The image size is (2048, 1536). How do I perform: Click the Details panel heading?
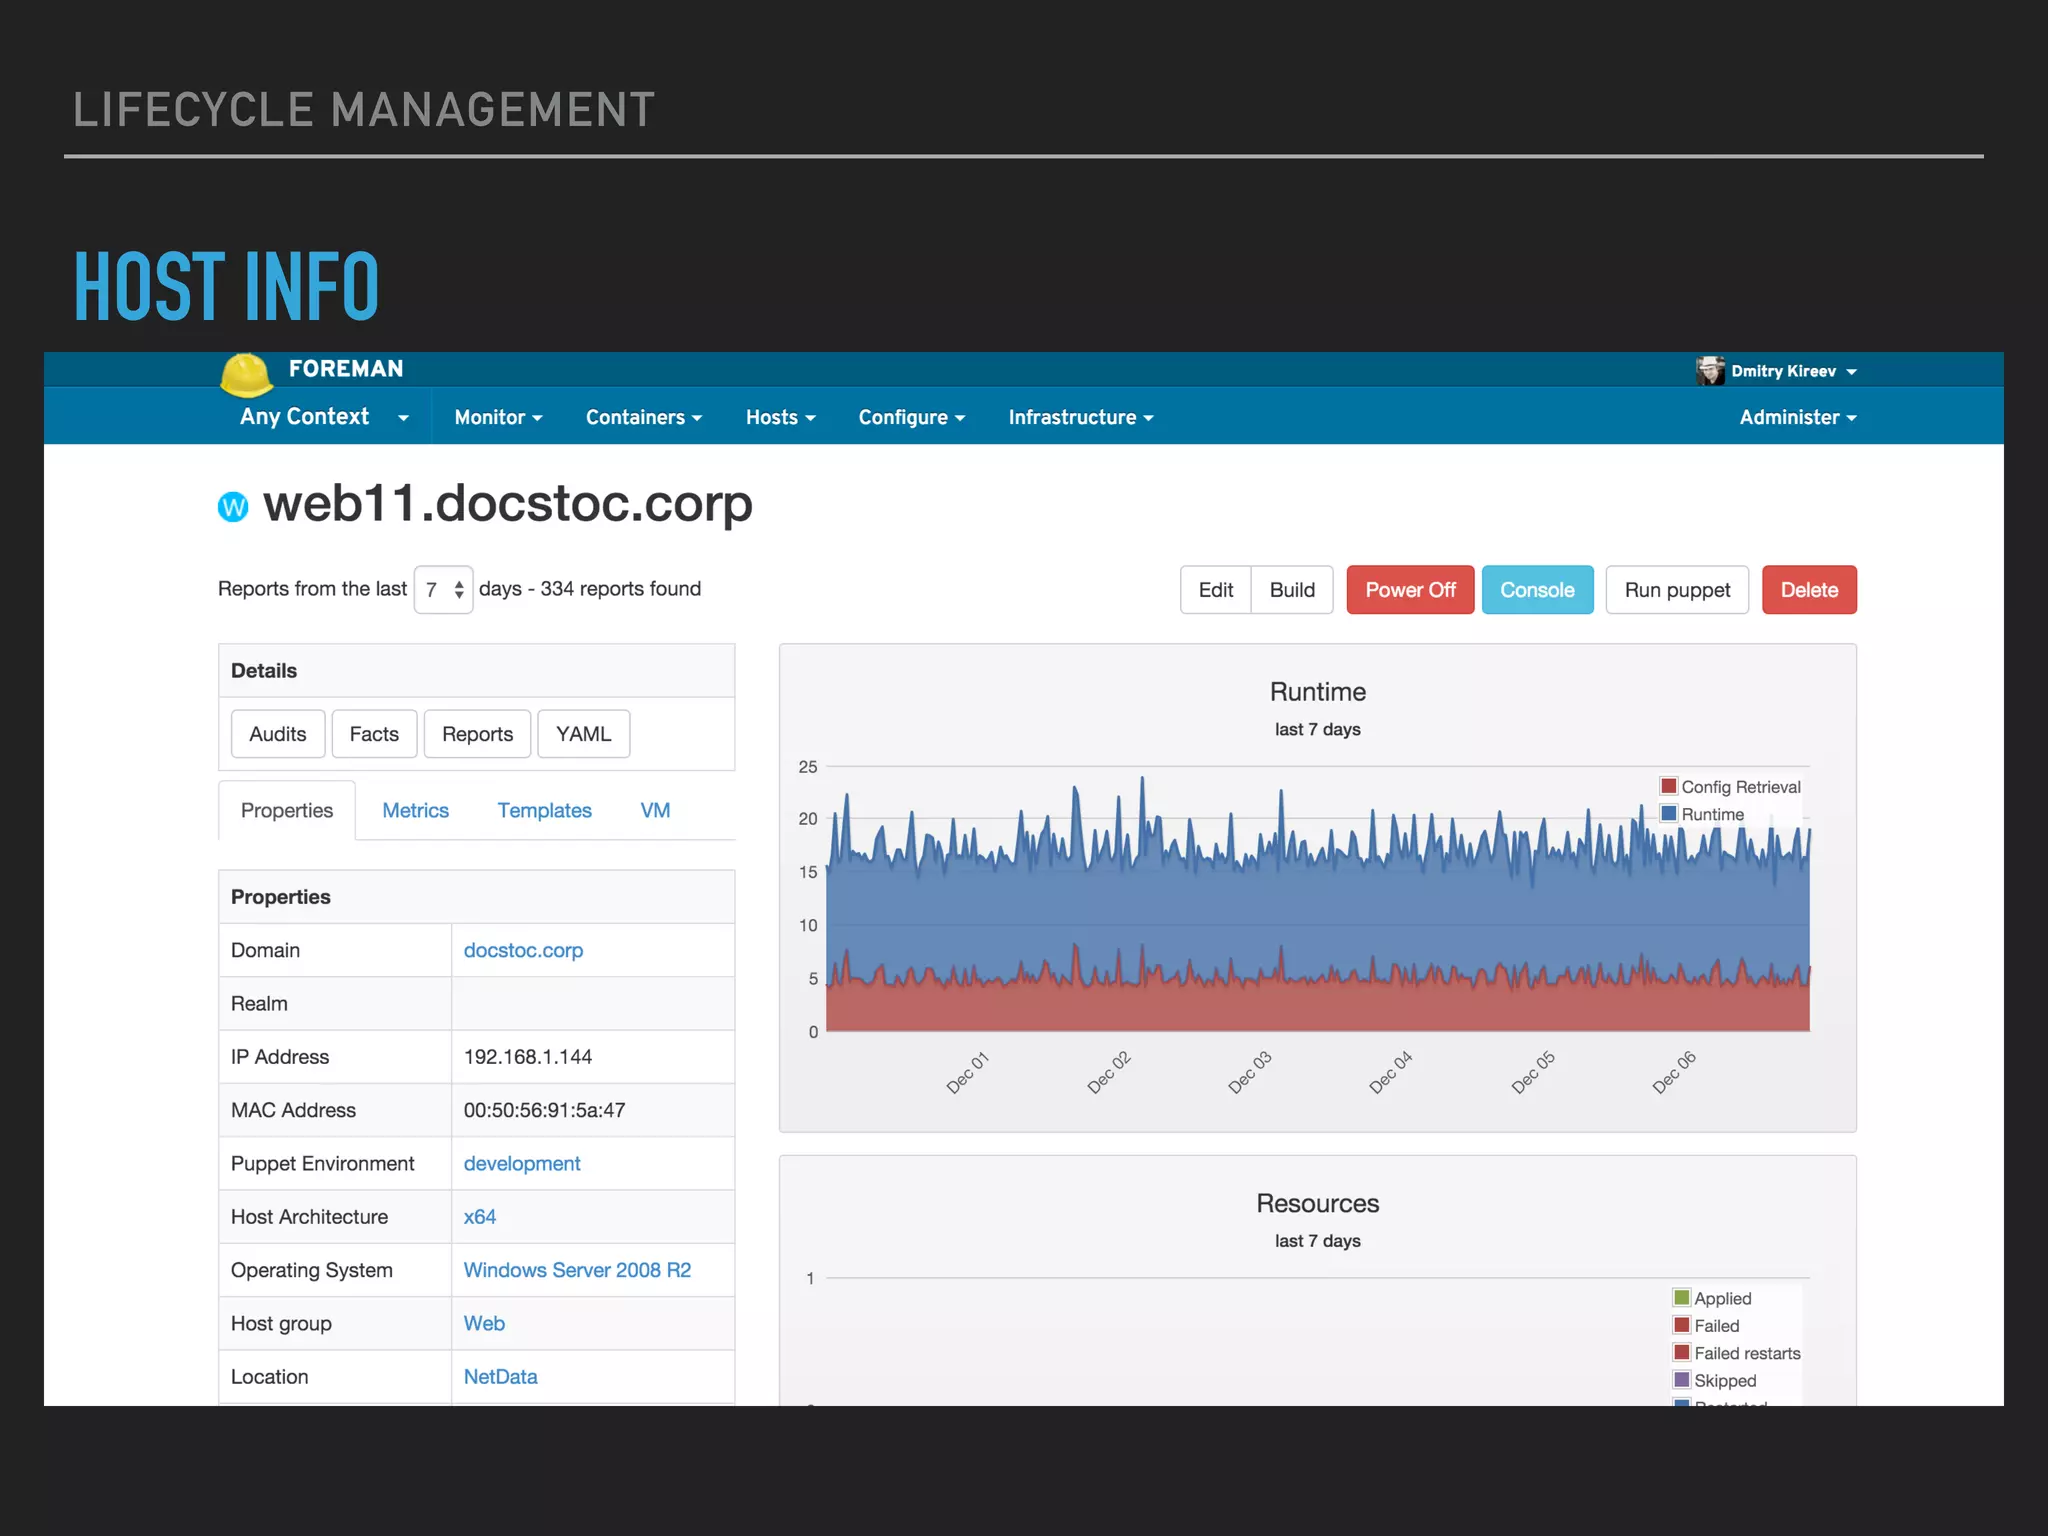264,671
